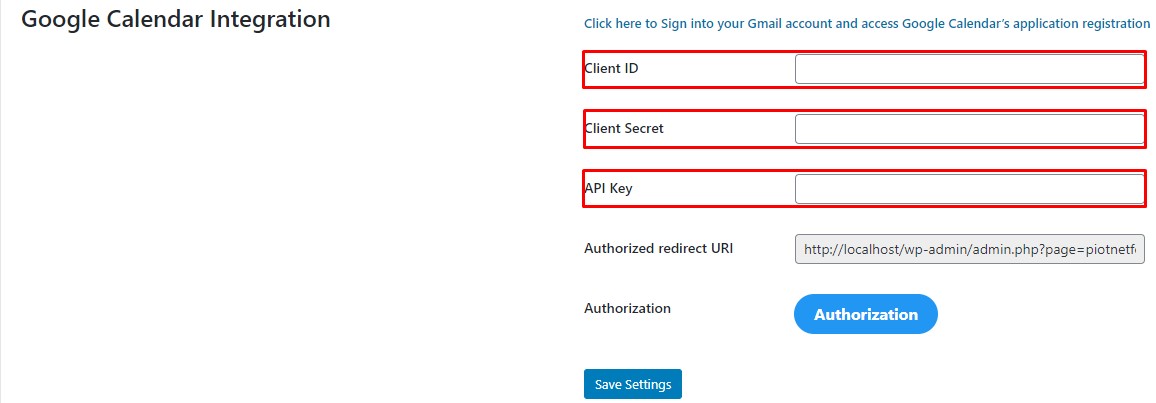1156x403 pixels.
Task: Start Google authorization with the rounded button
Action: tap(865, 314)
